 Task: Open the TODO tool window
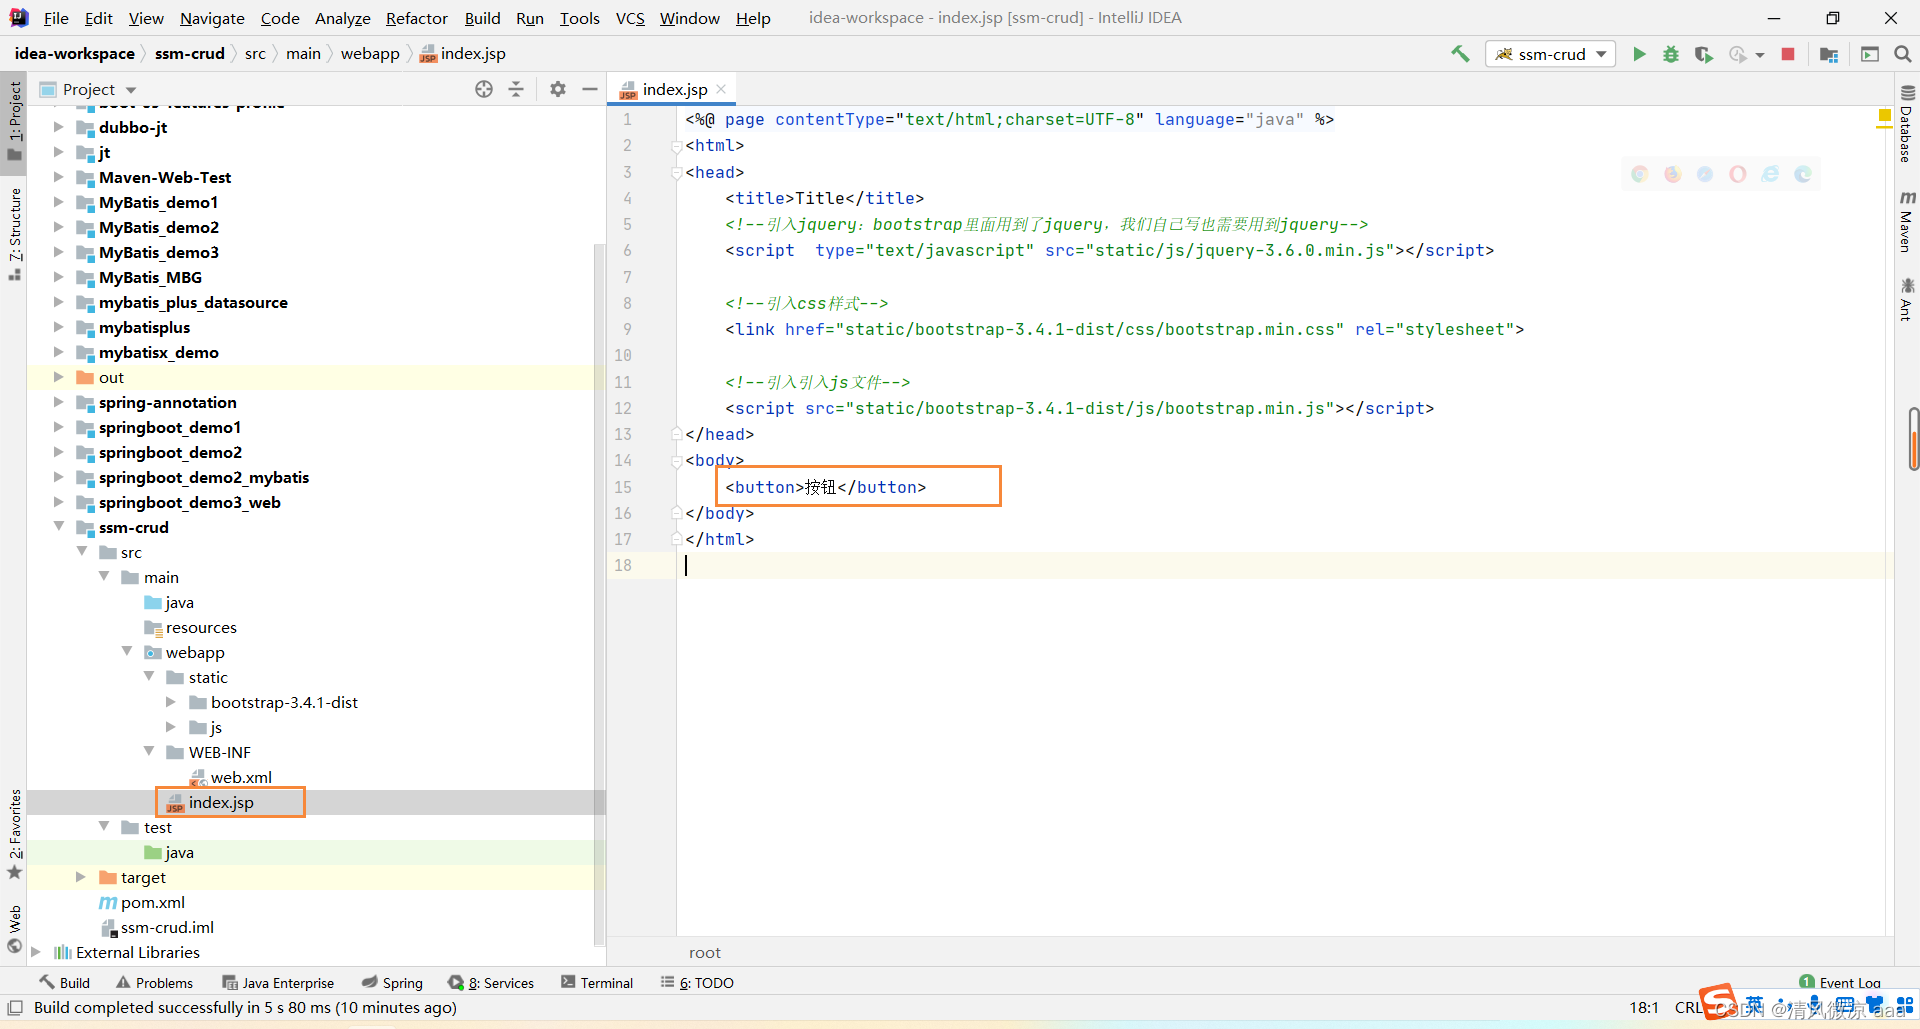pos(697,983)
